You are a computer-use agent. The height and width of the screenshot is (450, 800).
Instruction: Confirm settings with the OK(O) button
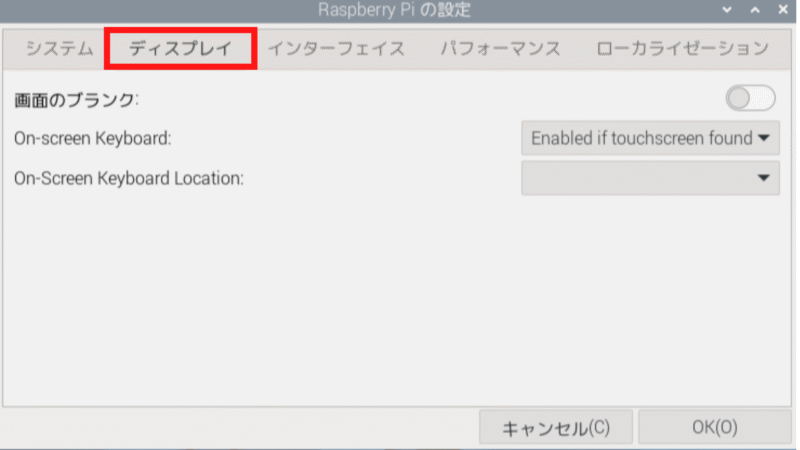[x=715, y=427]
